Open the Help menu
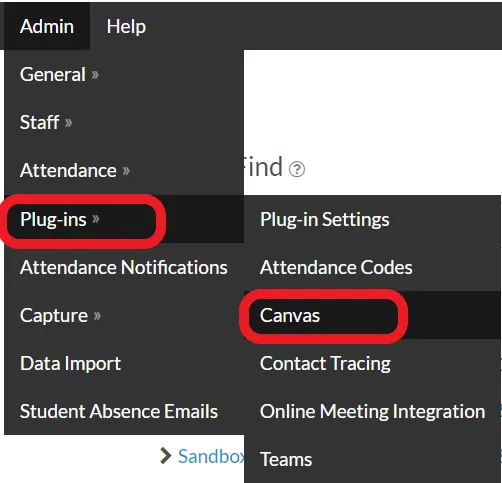 [126, 26]
